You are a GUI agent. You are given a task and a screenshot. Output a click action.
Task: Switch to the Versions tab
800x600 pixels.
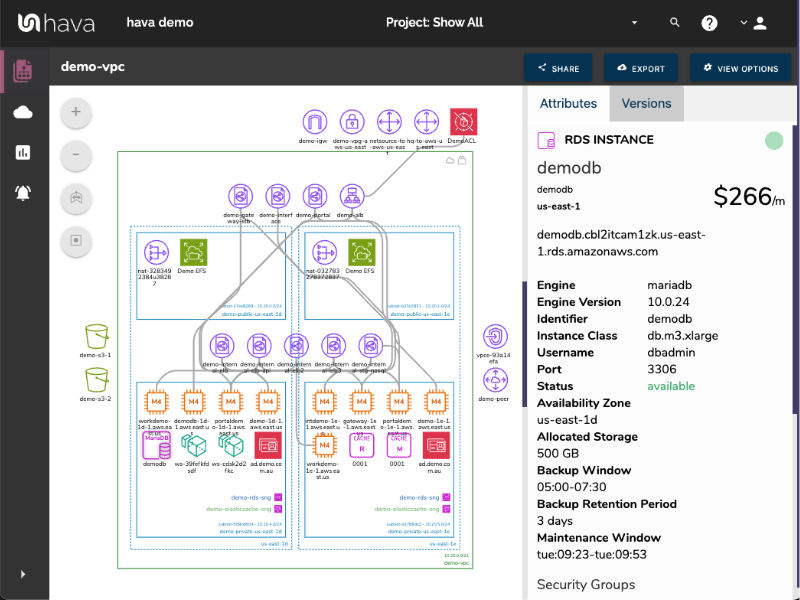(x=646, y=103)
